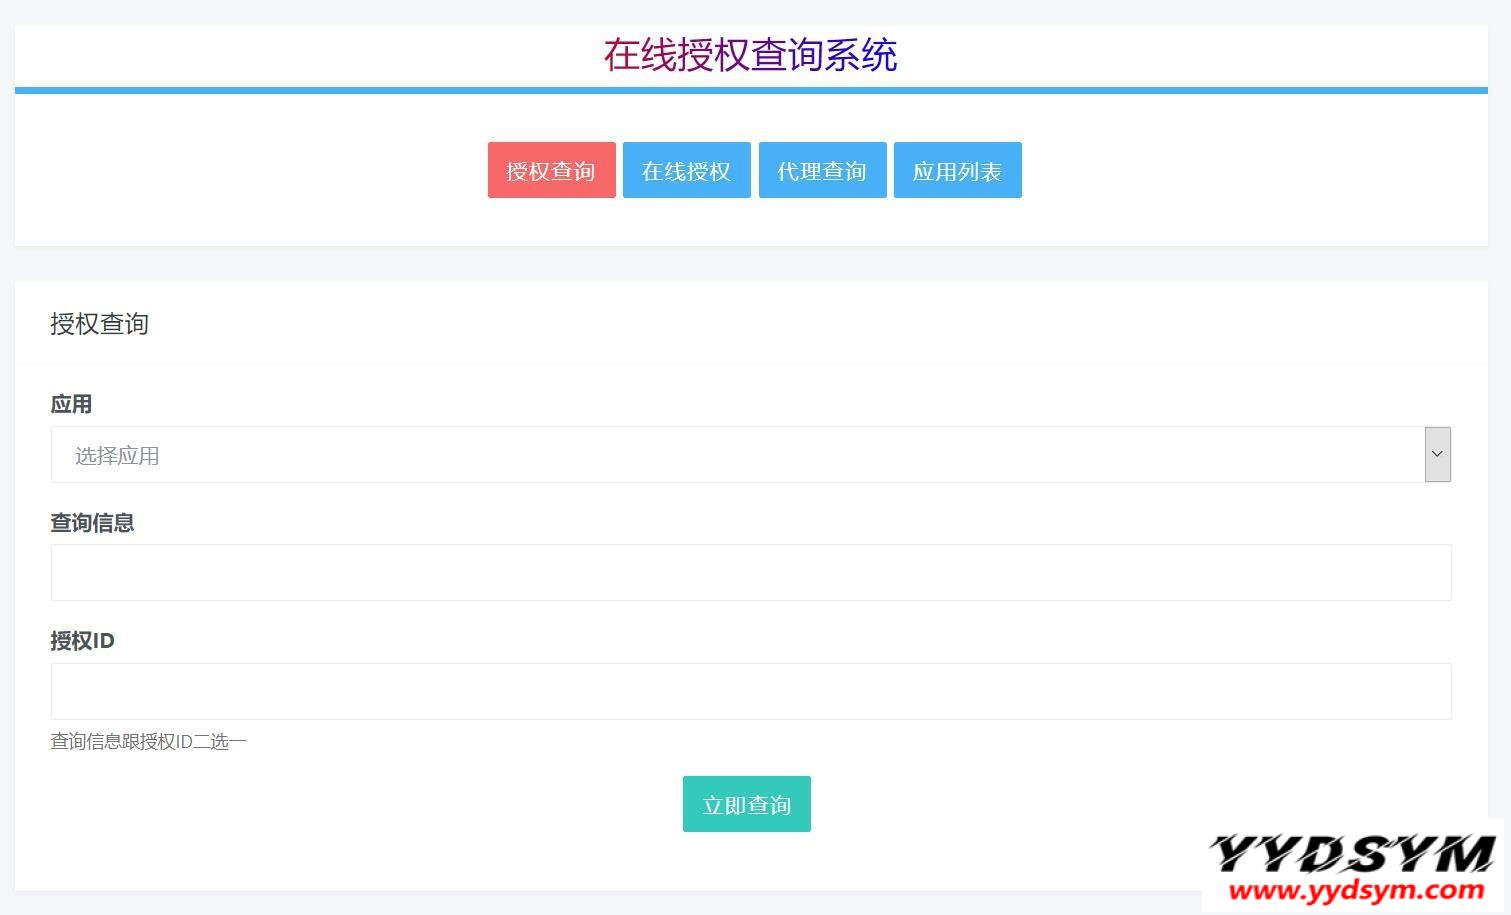This screenshot has width=1511, height=915.
Task: Open the www.yydsym.com link
Action: 1356,890
